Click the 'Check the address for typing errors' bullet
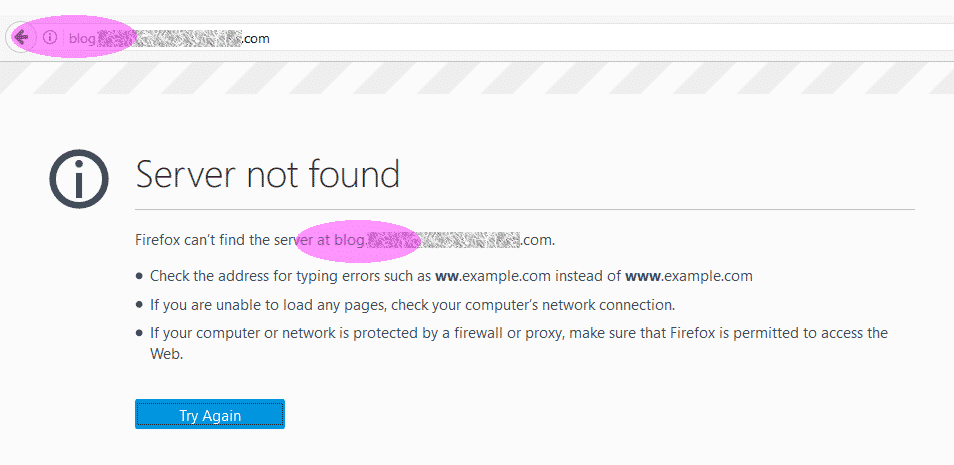This screenshot has width=954, height=465. 451,276
